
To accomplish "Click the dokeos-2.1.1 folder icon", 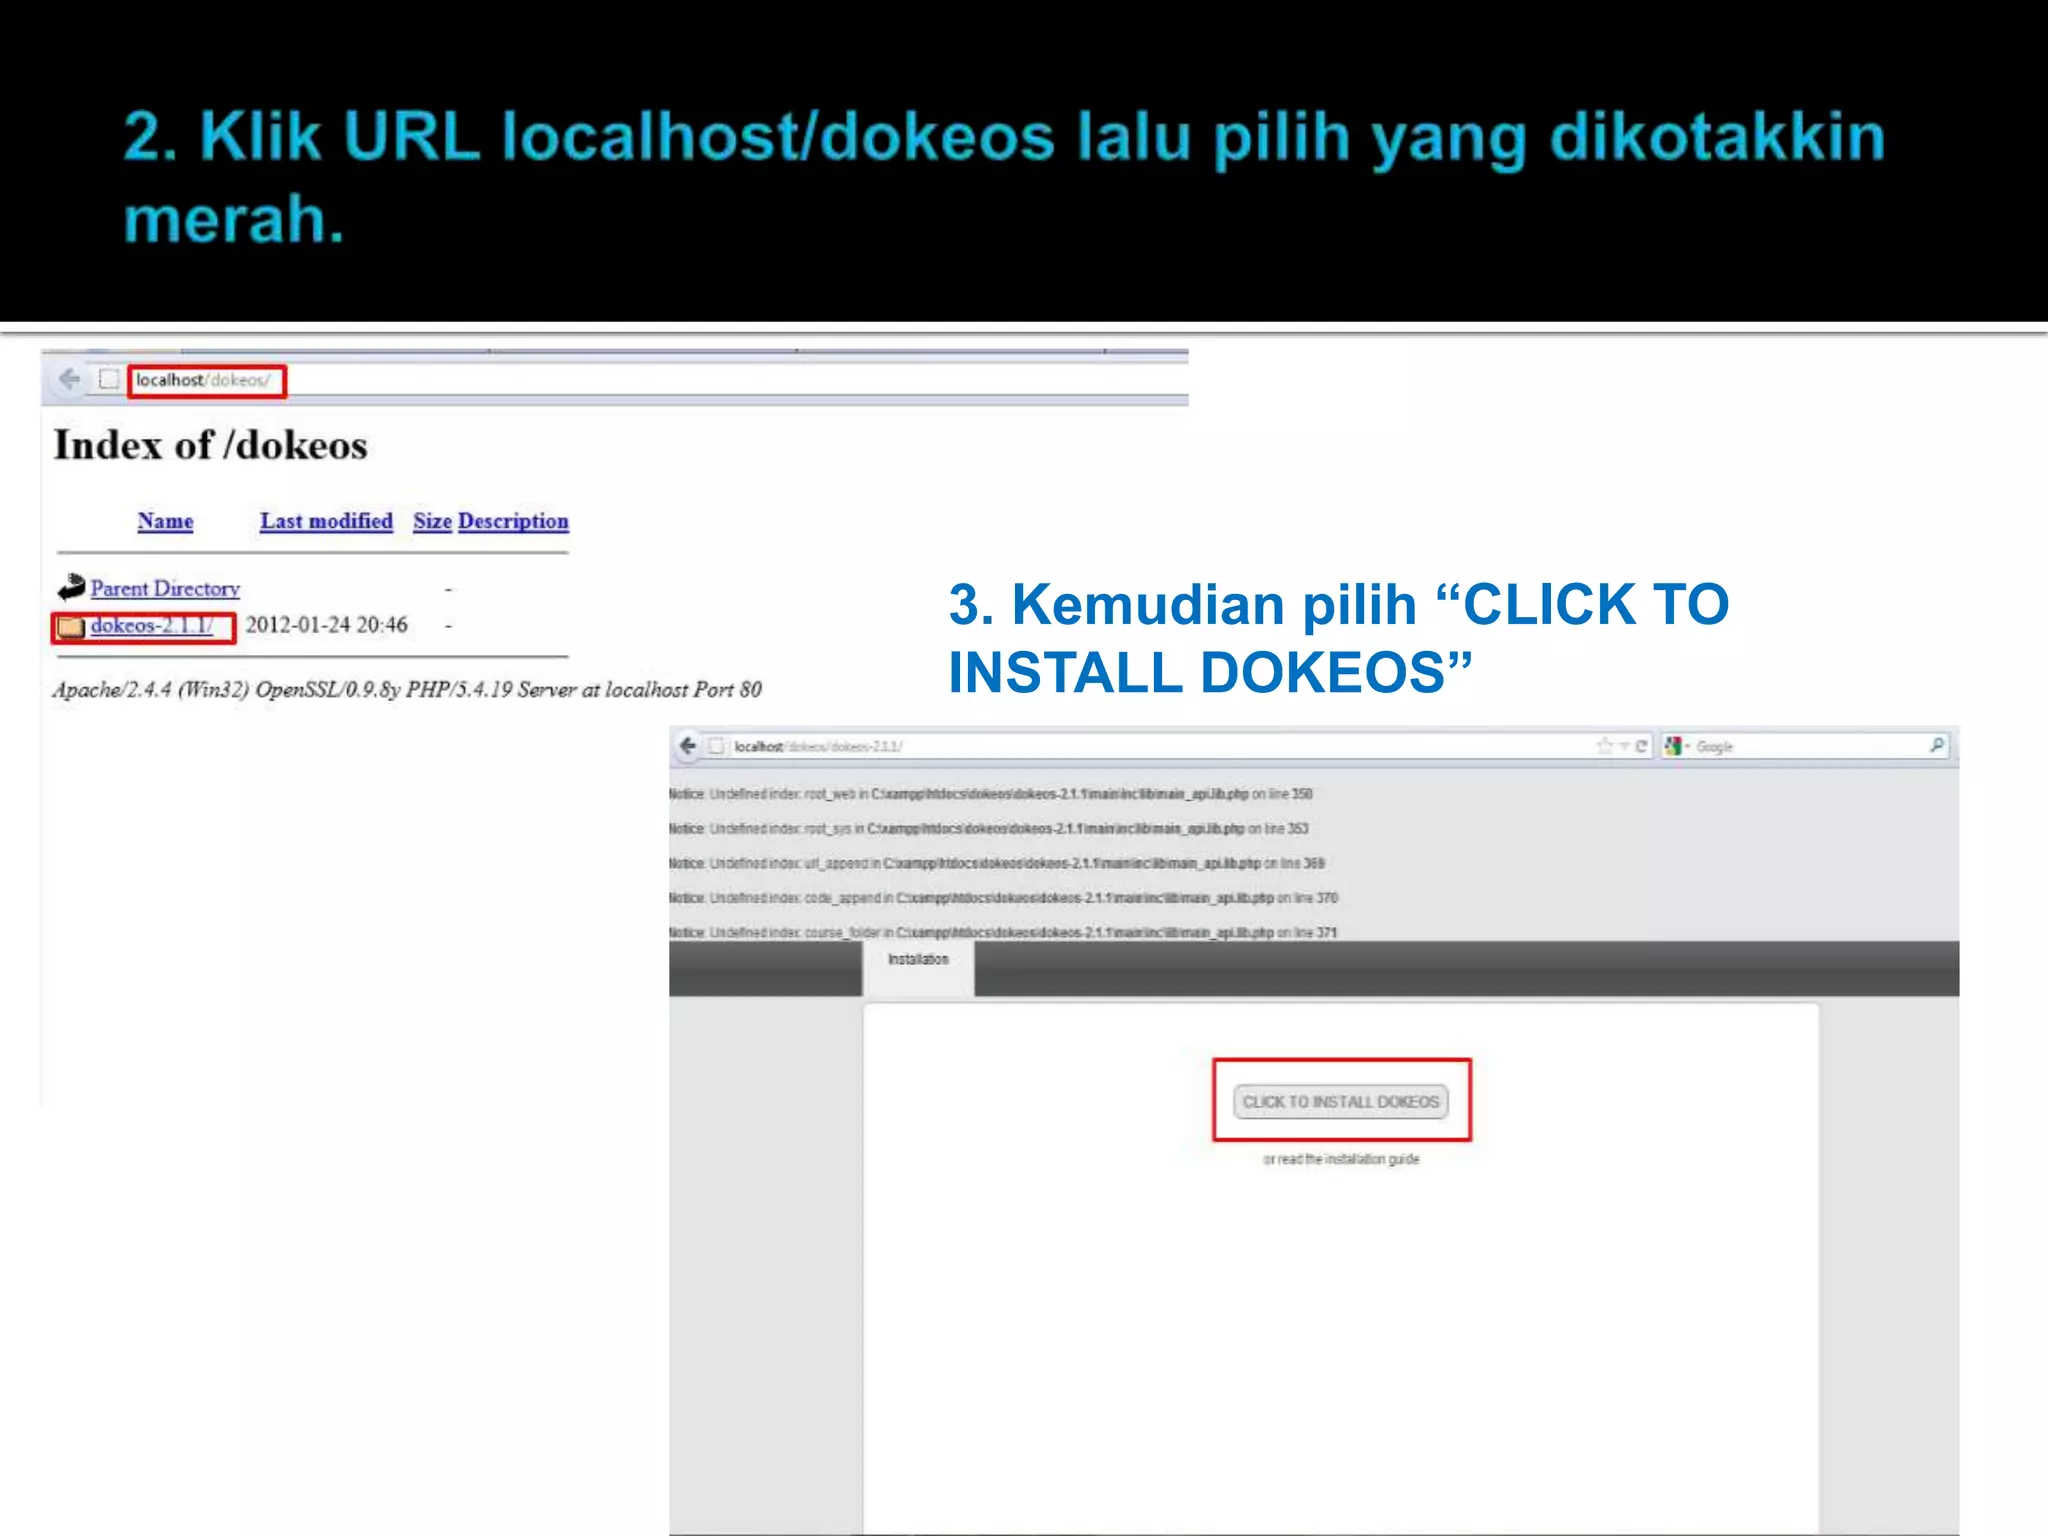I will [71, 627].
